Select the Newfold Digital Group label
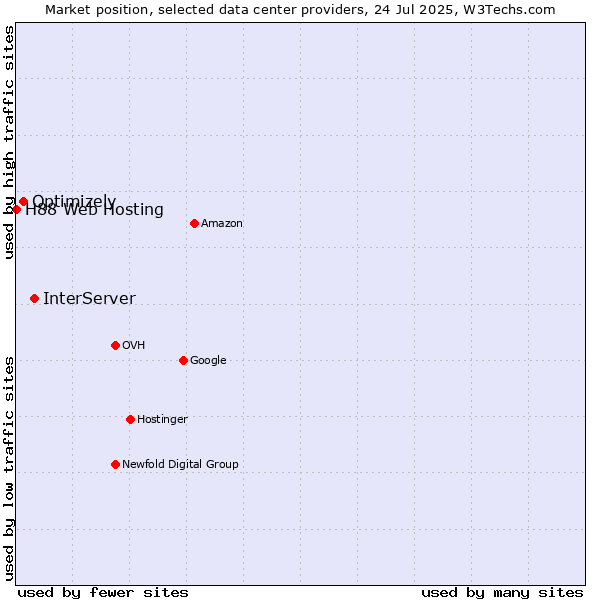 pos(180,464)
